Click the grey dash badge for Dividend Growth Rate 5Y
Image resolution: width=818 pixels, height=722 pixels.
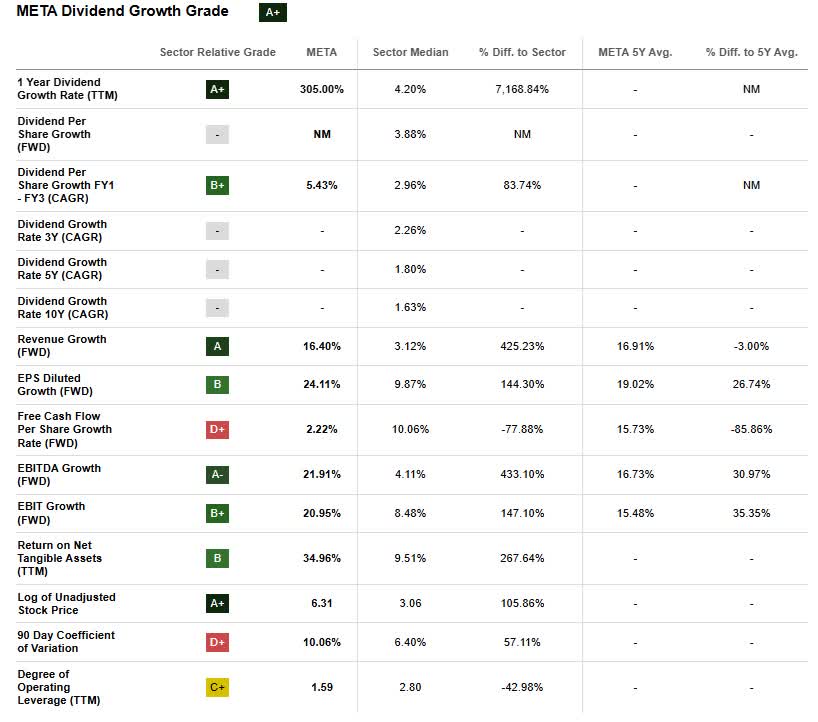click(217, 269)
